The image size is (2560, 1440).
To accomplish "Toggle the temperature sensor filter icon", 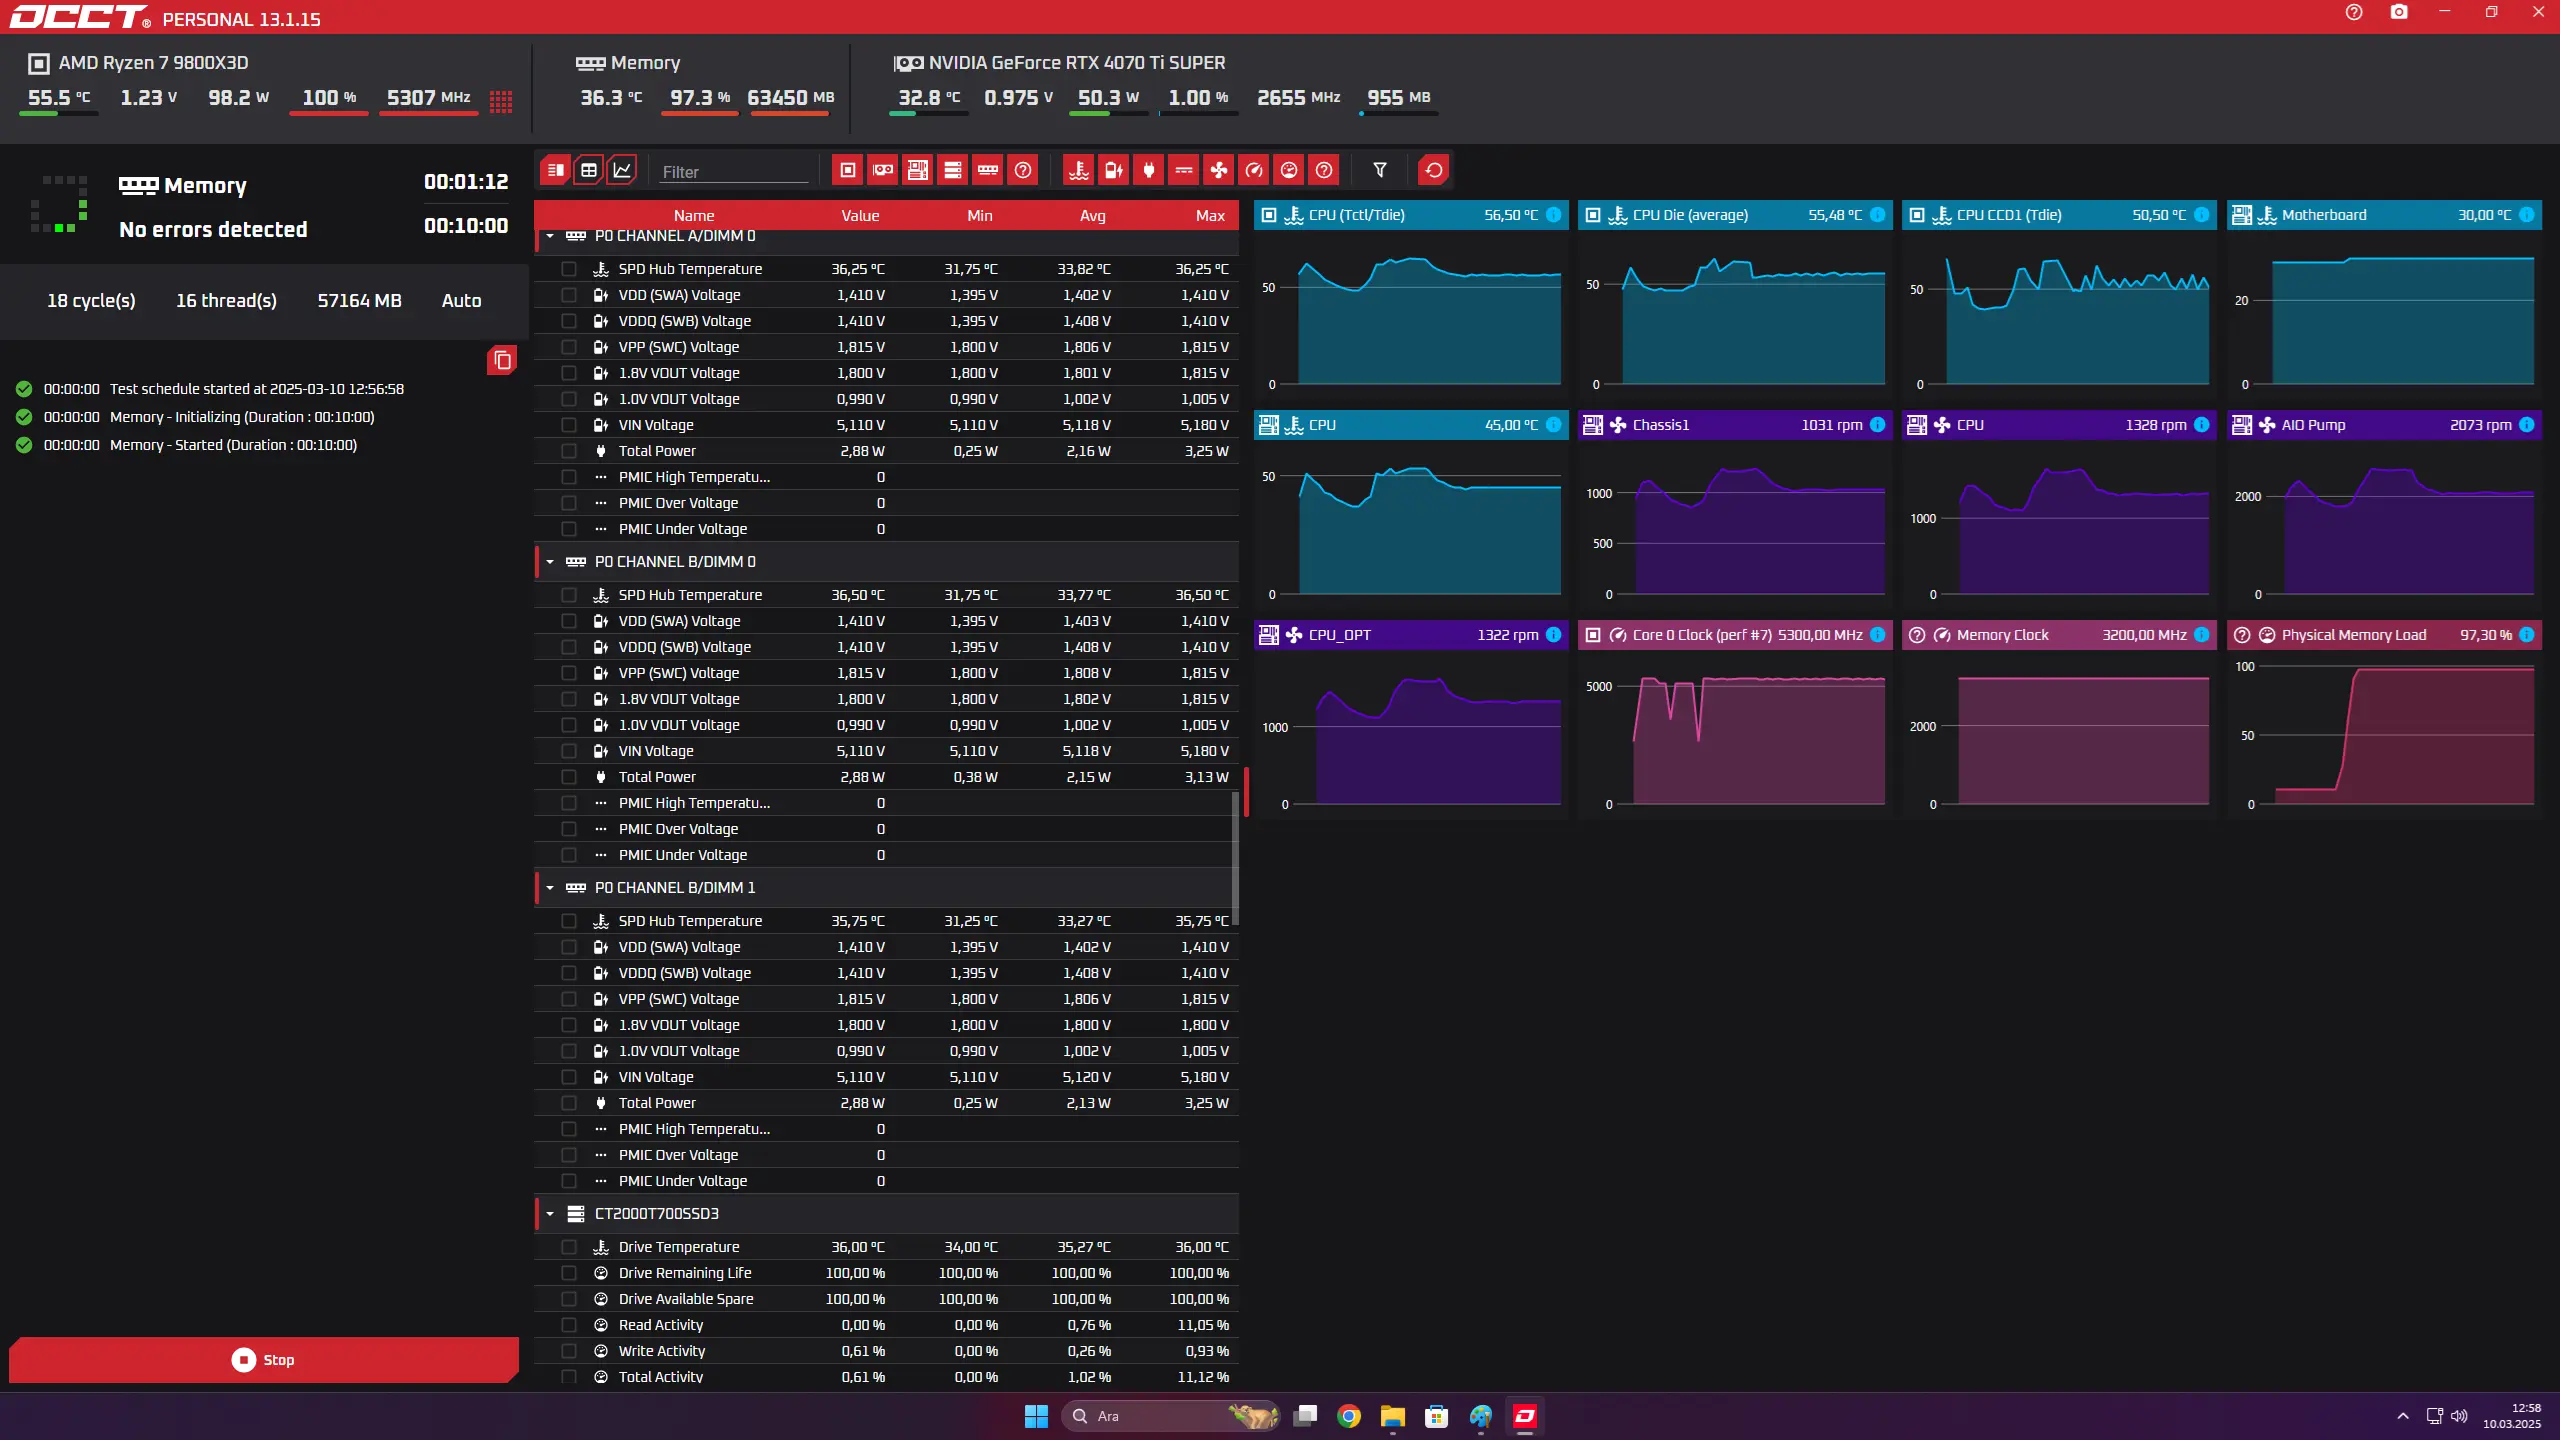I will [1079, 170].
